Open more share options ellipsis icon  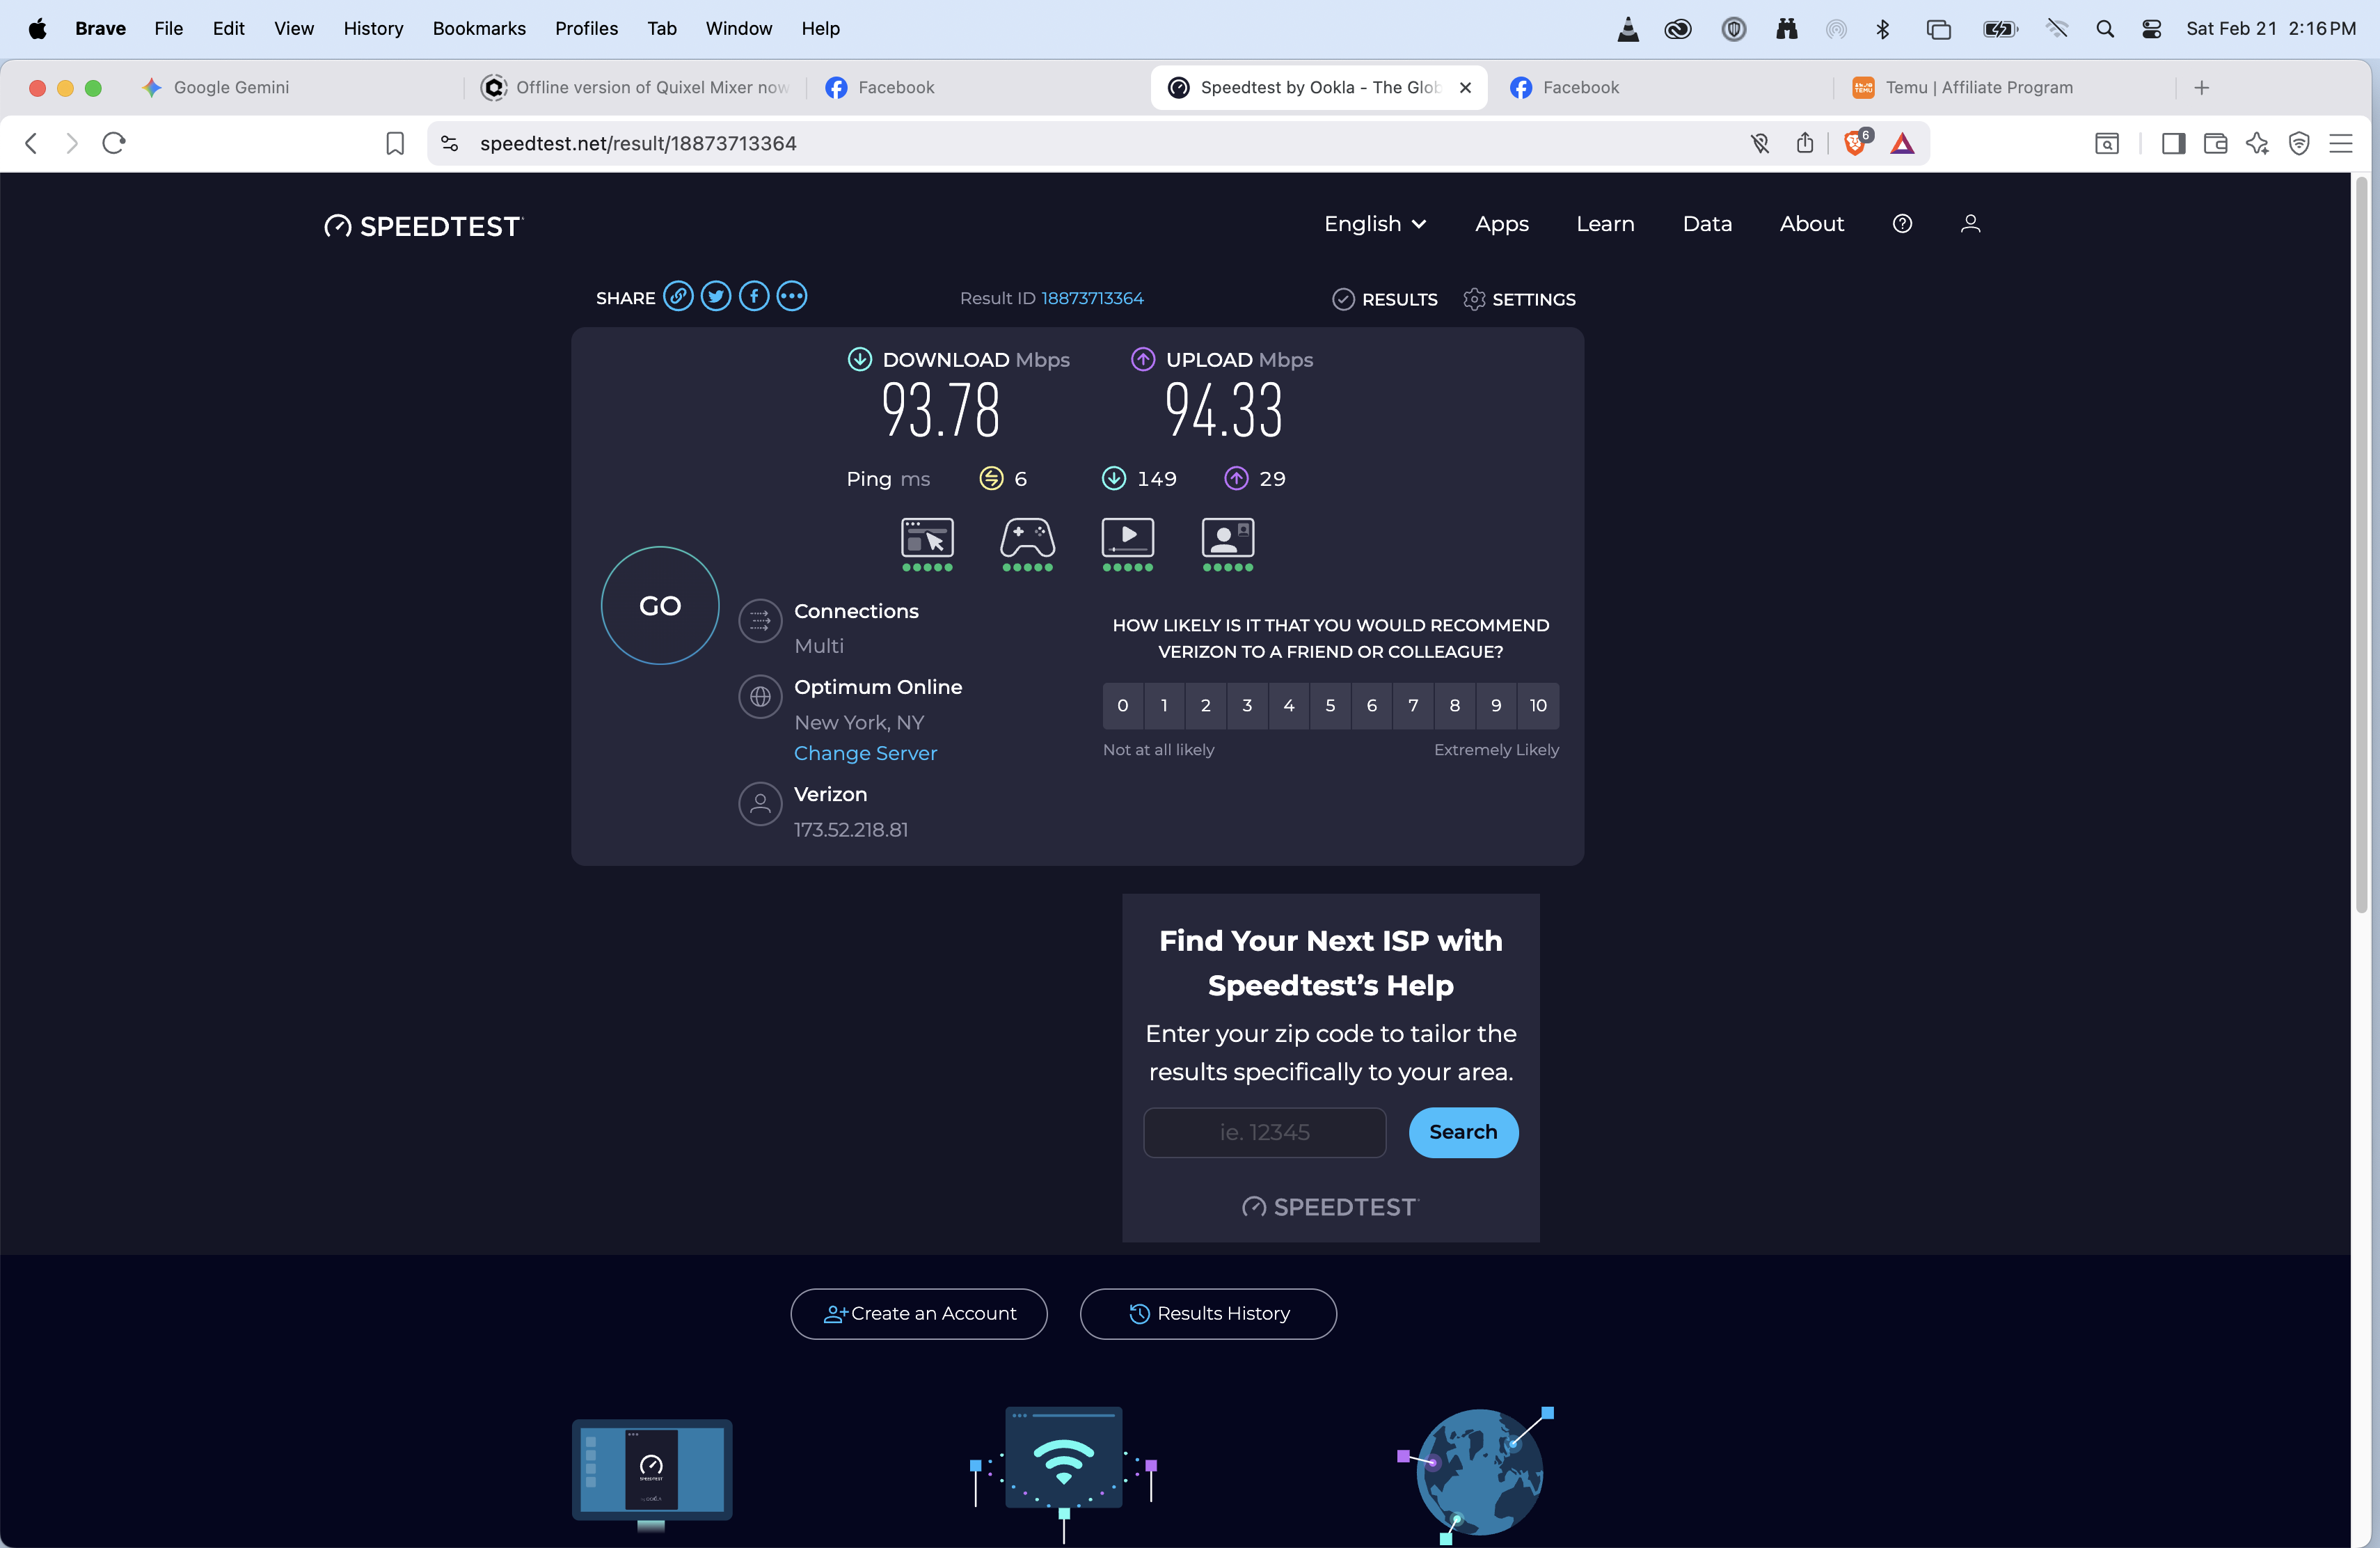[792, 297]
